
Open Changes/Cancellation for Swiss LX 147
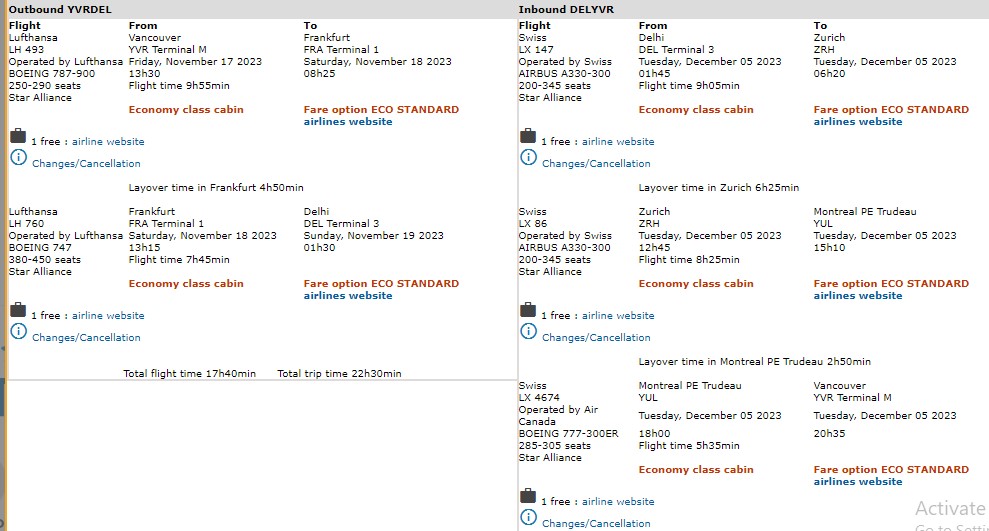[x=596, y=164]
